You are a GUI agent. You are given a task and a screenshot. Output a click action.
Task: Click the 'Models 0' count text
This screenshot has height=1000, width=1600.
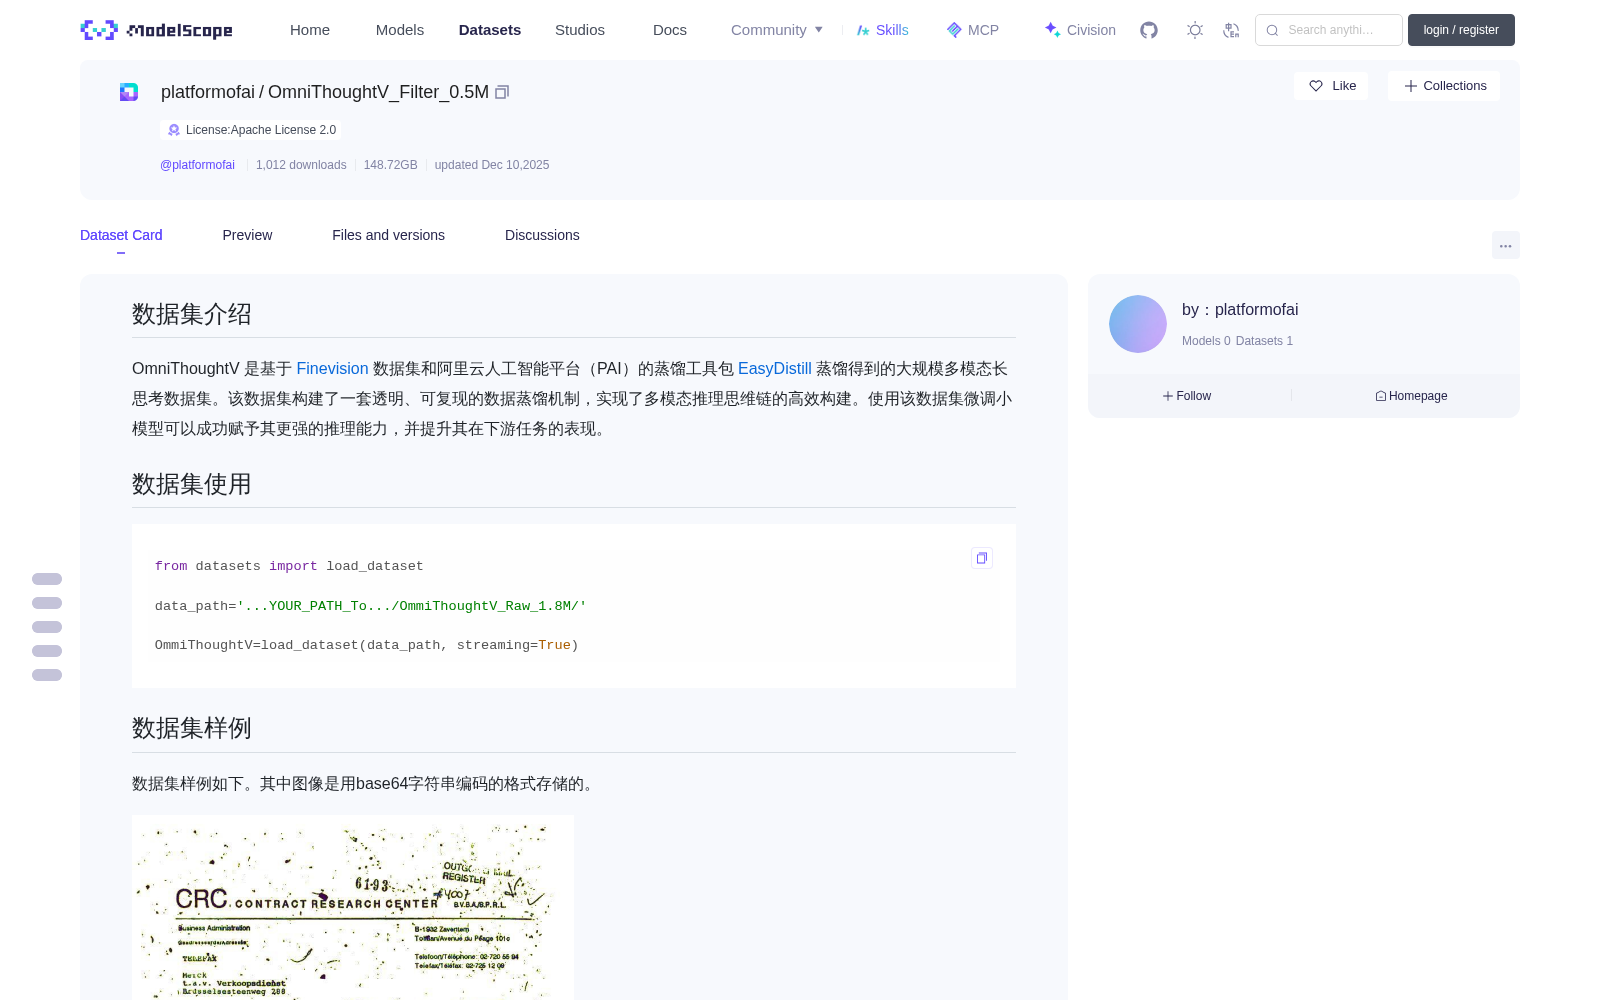coord(1206,341)
